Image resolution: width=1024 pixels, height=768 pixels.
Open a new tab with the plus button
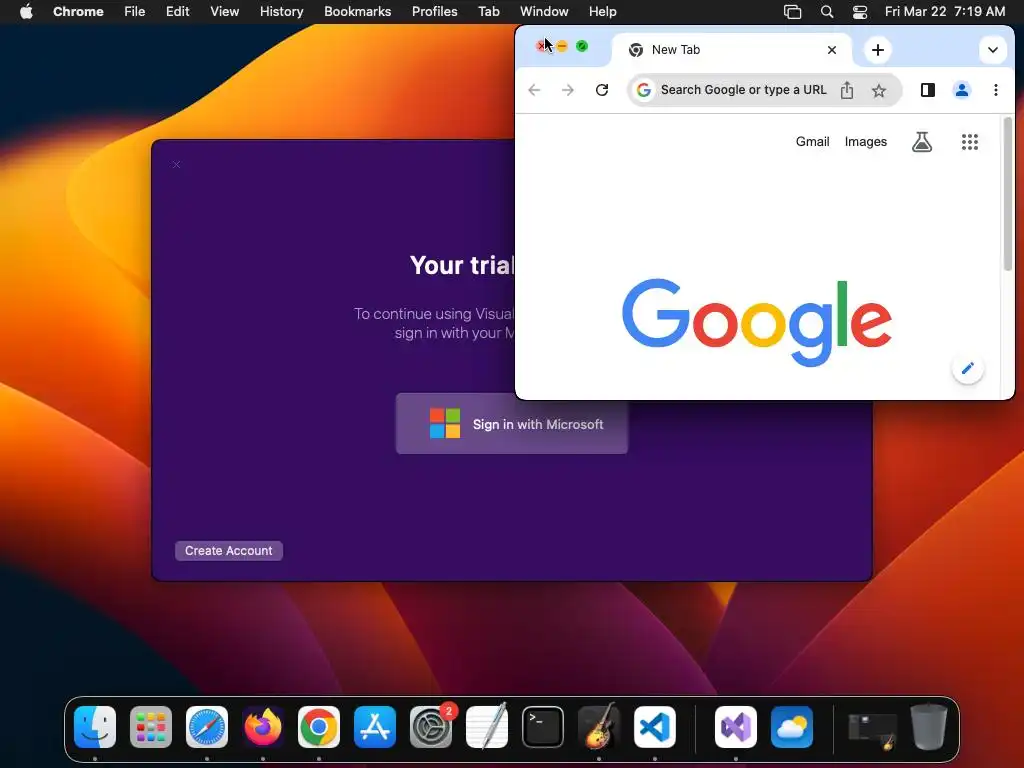click(878, 50)
